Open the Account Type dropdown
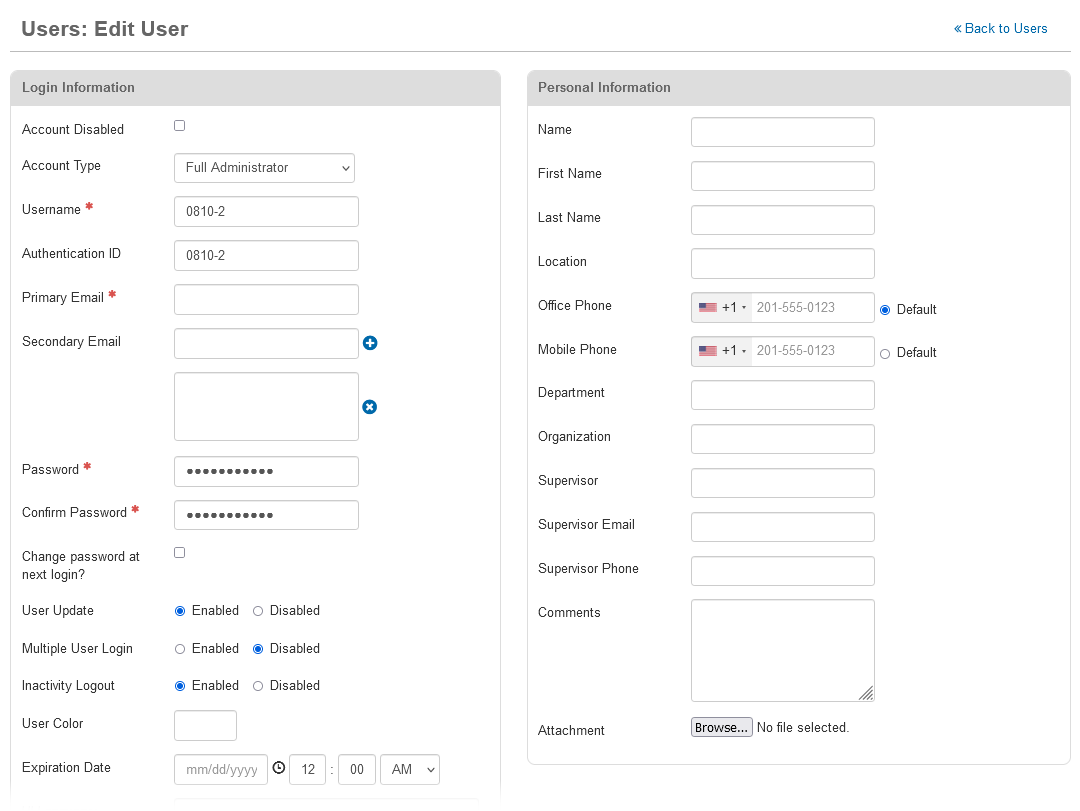 click(x=264, y=168)
